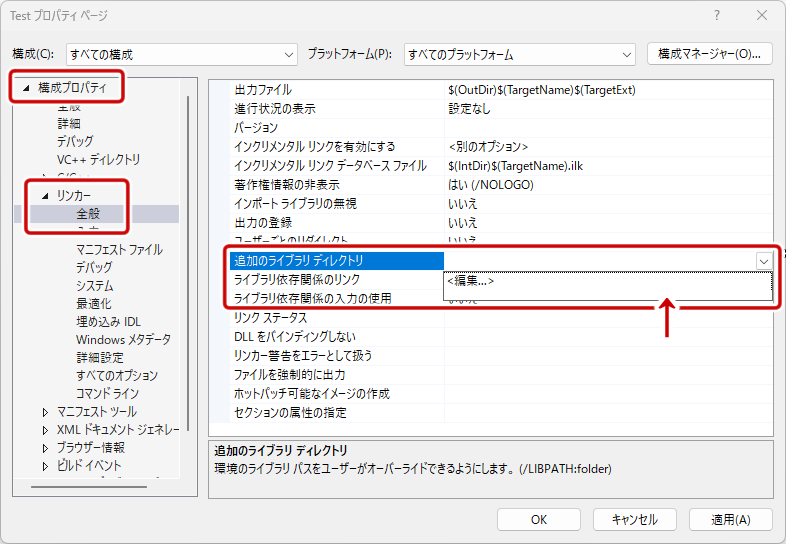Viewport: 786px width, 544px height.
Task: Click the $(OutDir)$(TargetName)$(TargetExt) value
Action: tap(542, 90)
